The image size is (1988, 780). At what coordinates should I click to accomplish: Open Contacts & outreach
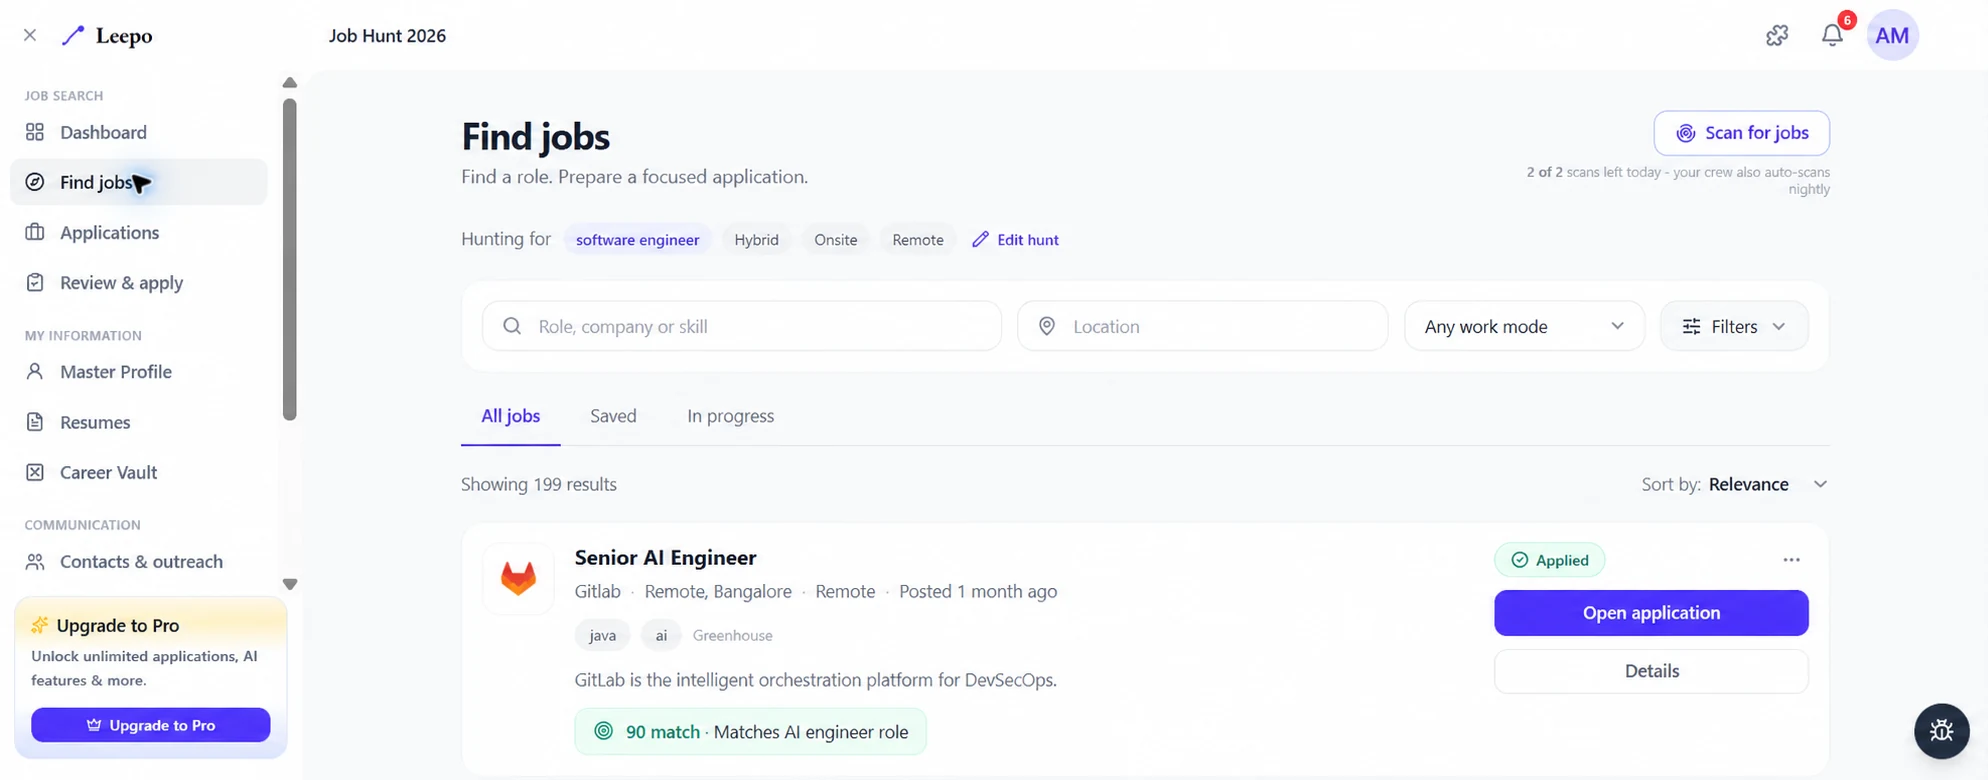coord(139,561)
